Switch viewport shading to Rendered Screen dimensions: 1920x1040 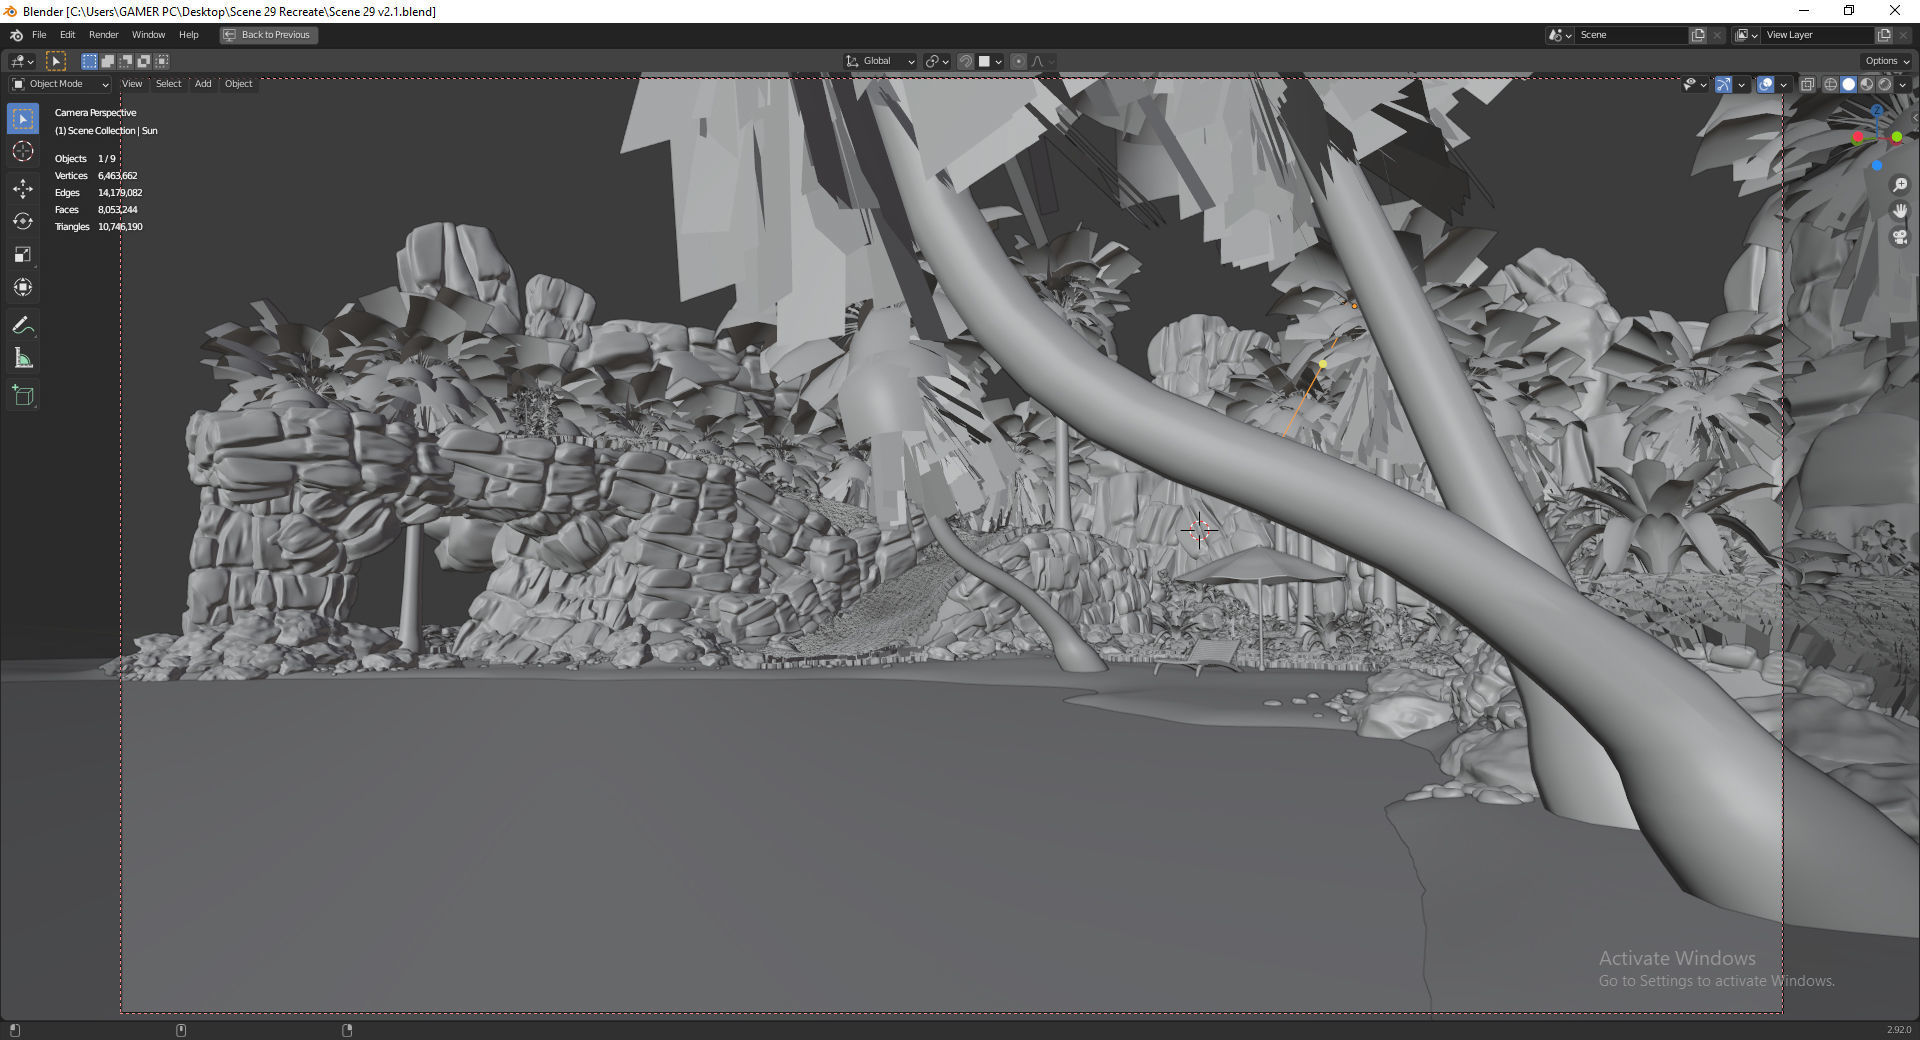[1884, 85]
